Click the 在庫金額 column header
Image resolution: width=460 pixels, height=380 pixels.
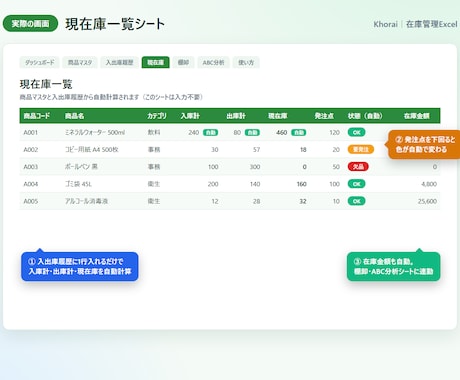pos(417,116)
